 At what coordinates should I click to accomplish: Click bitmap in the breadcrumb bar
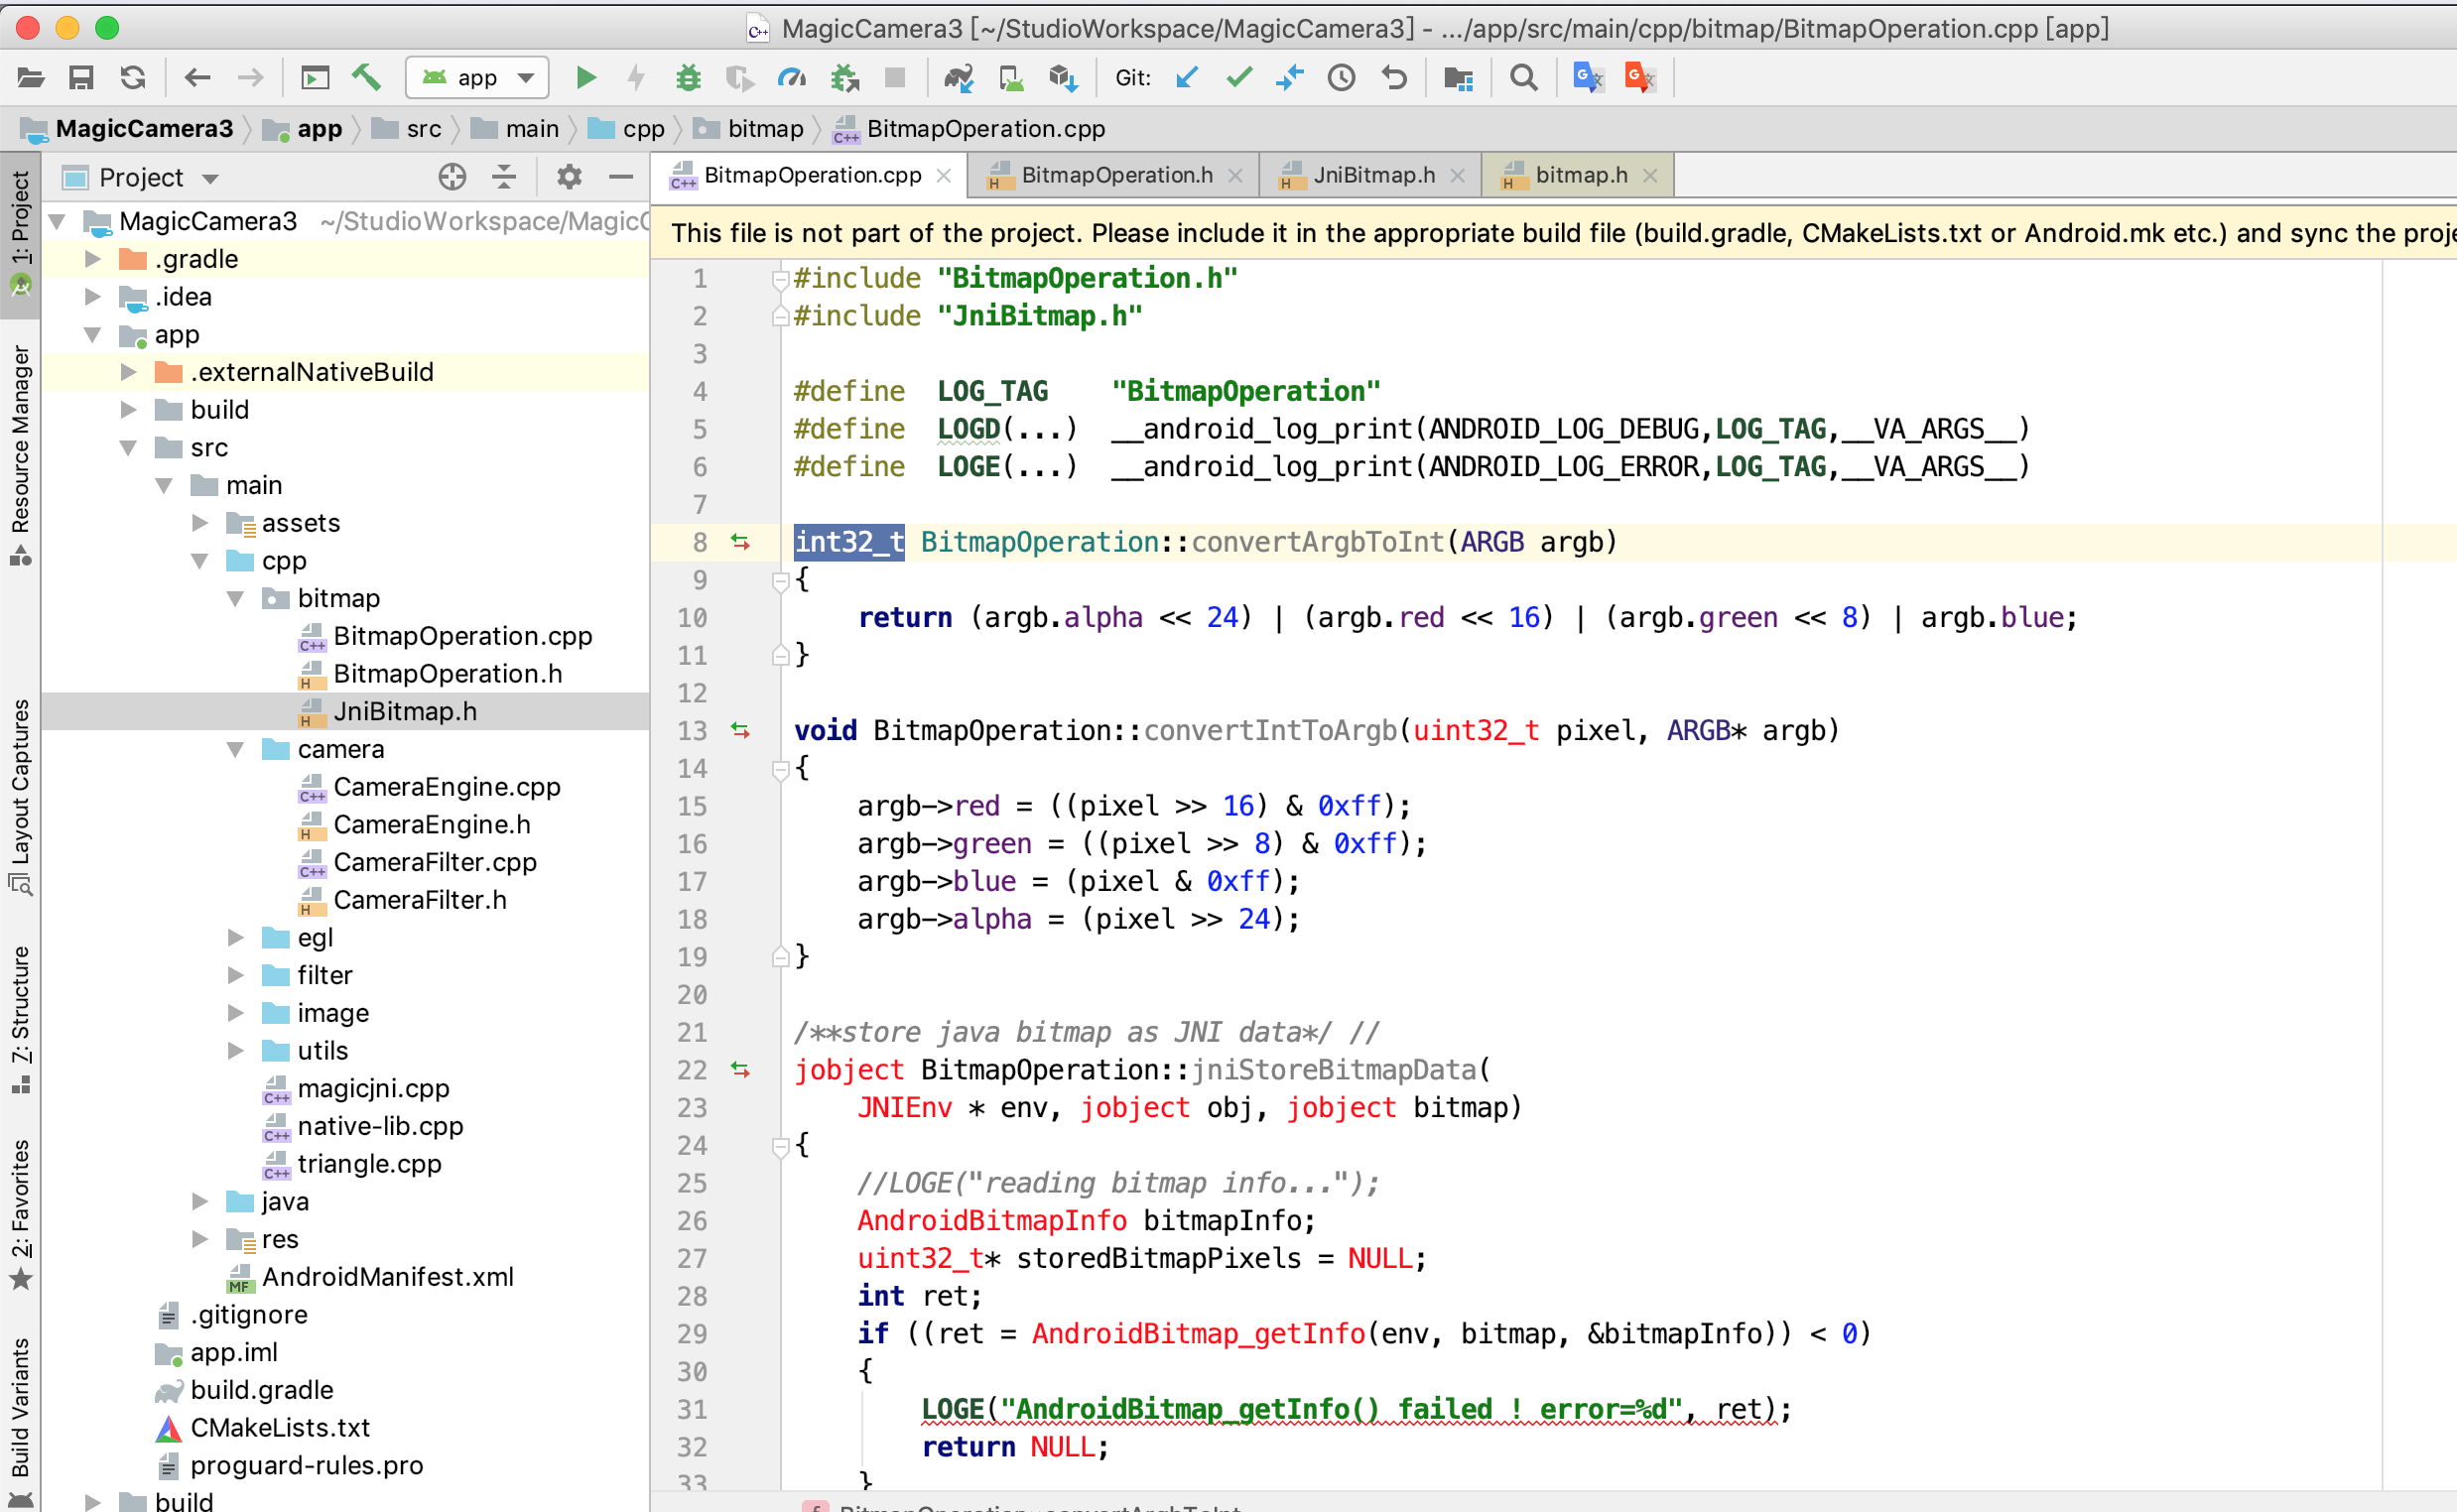[765, 129]
